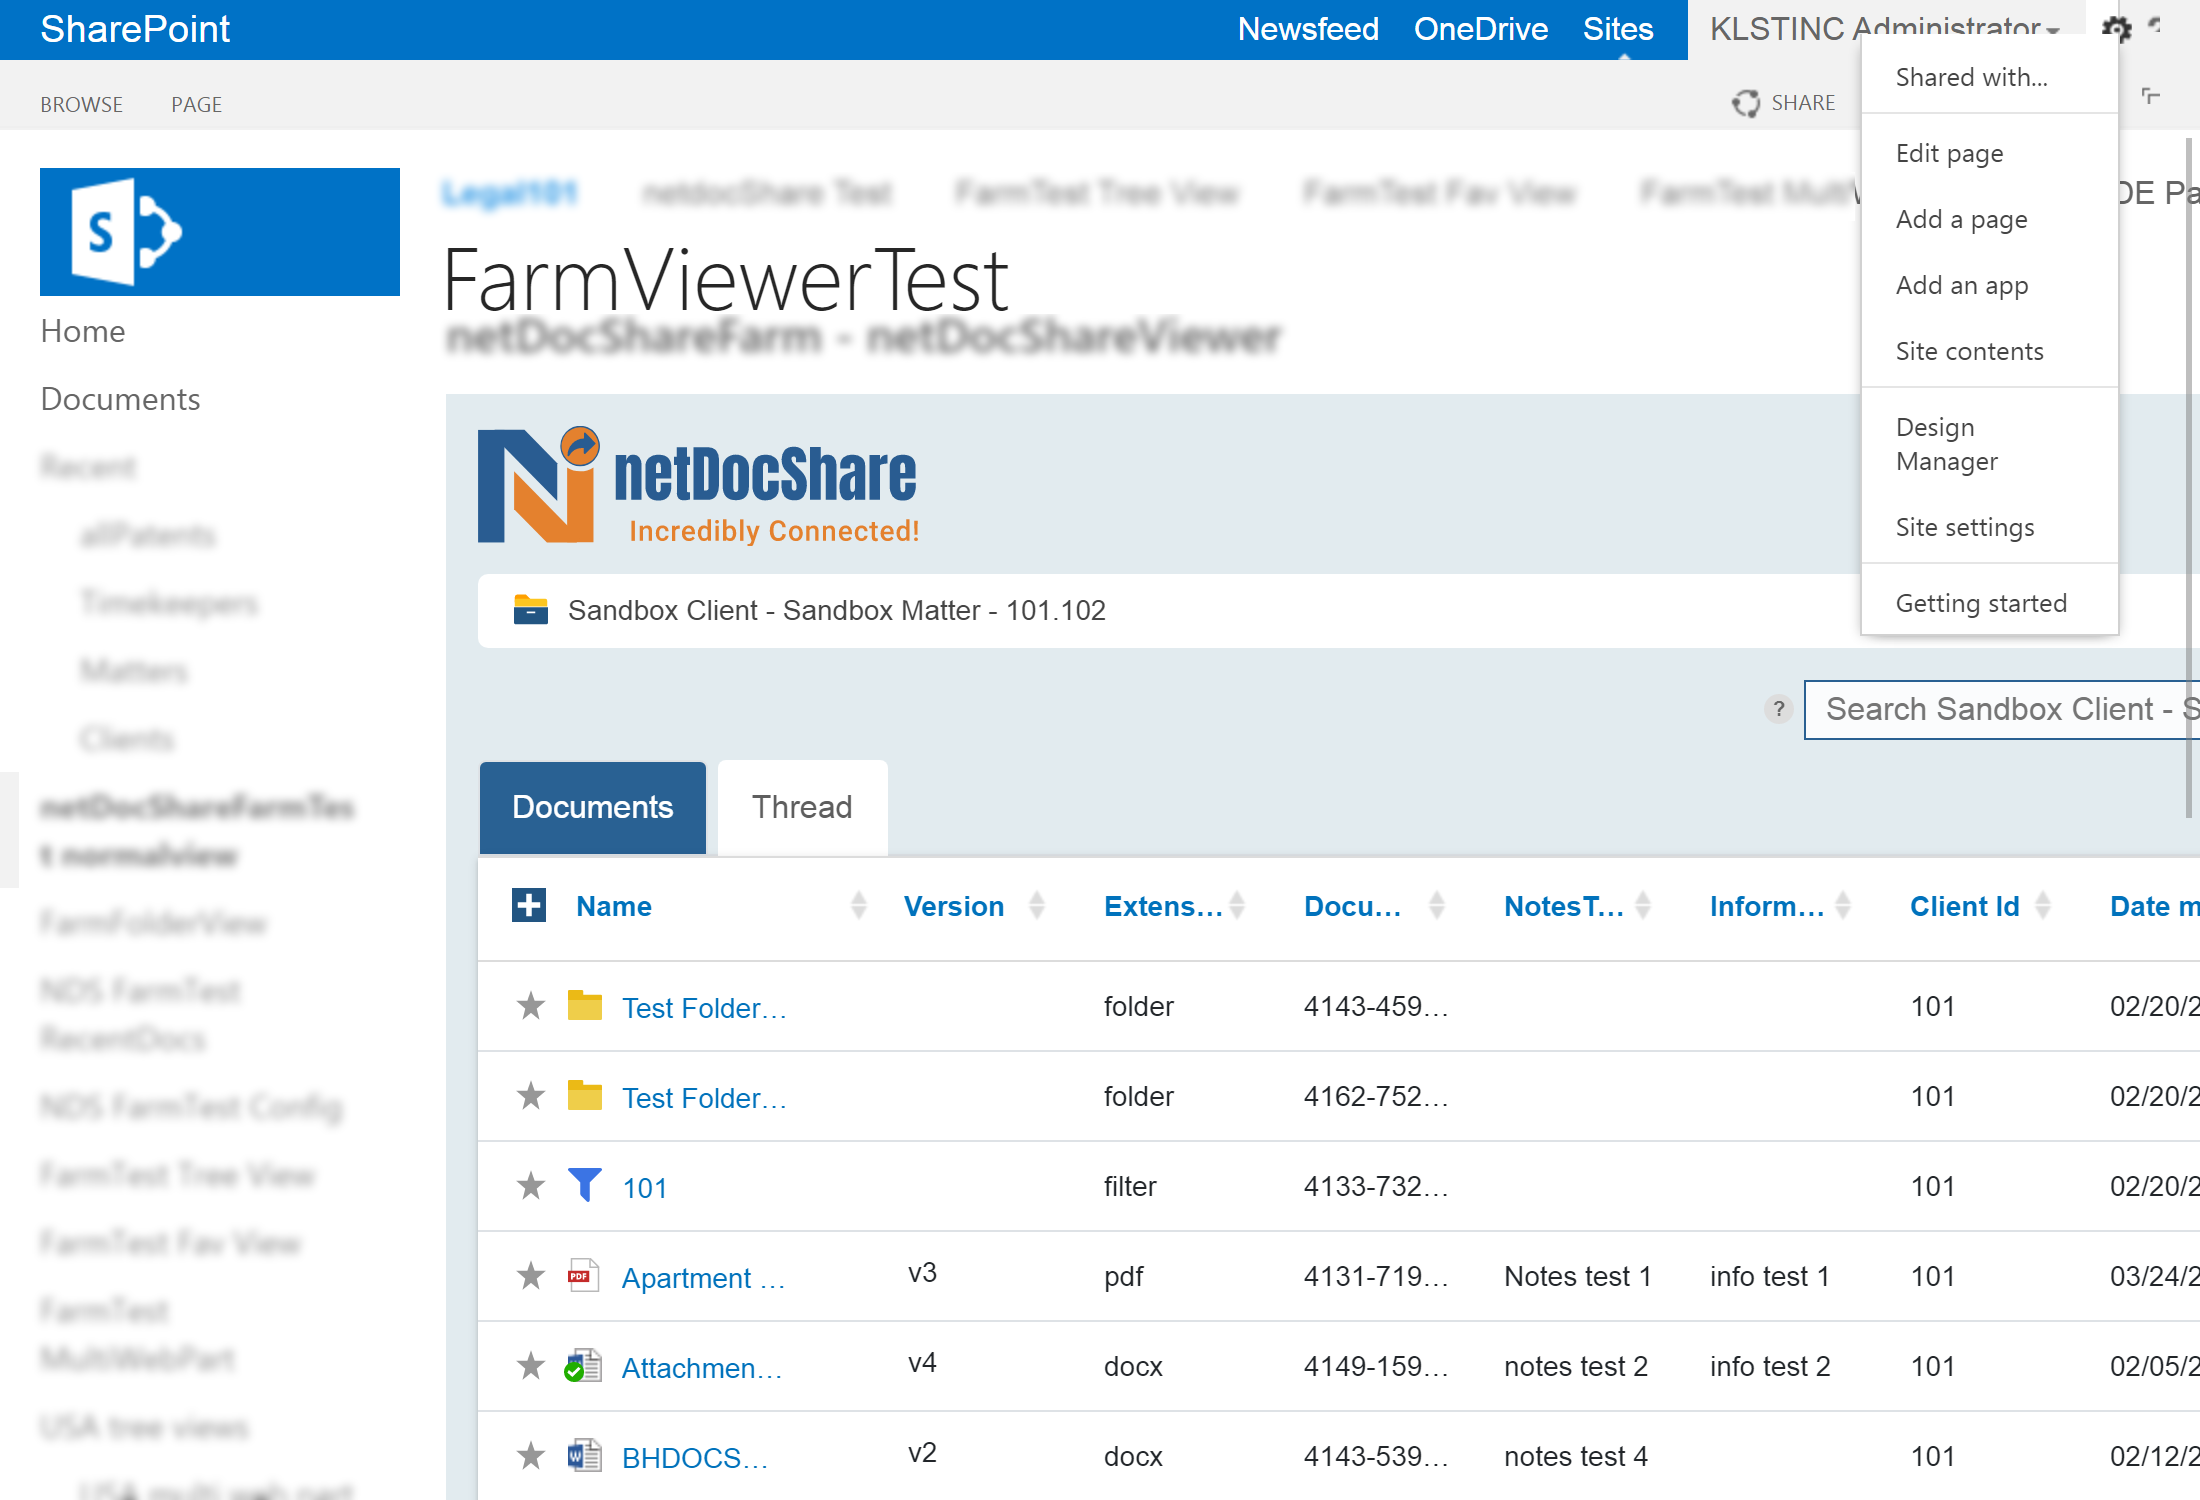Click the Notes test 1 cell

[1578, 1276]
